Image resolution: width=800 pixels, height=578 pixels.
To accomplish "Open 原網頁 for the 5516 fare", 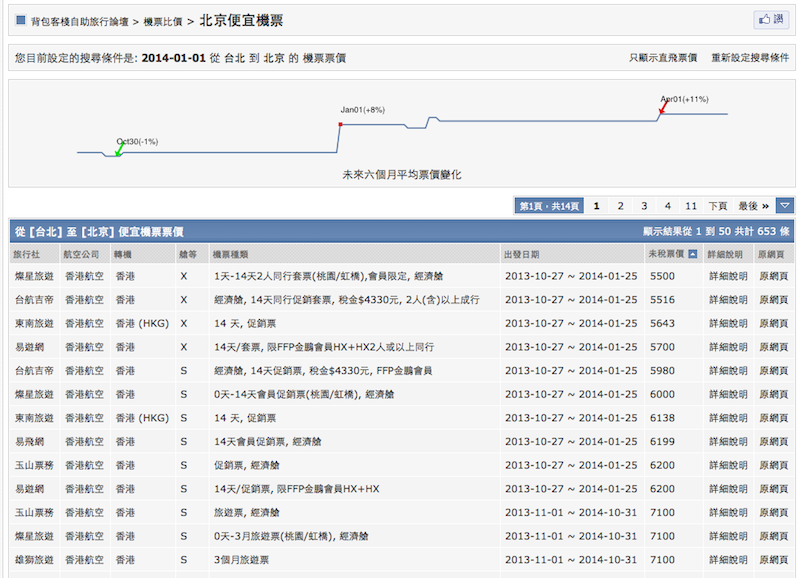I will pyautogui.click(x=773, y=299).
